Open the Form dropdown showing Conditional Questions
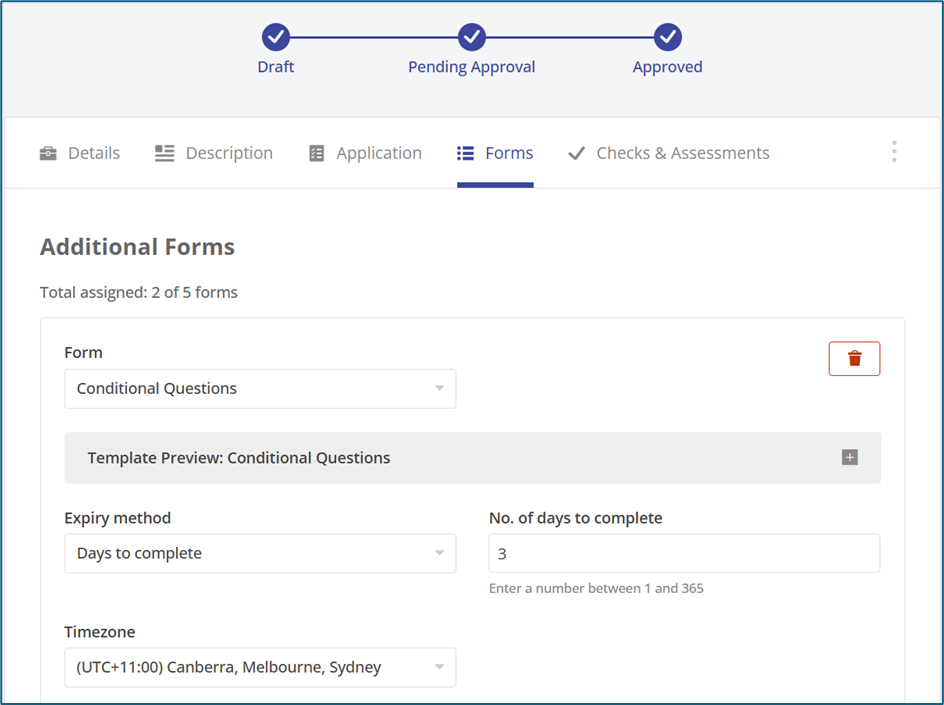Screen dimensions: 944x705 point(260,389)
